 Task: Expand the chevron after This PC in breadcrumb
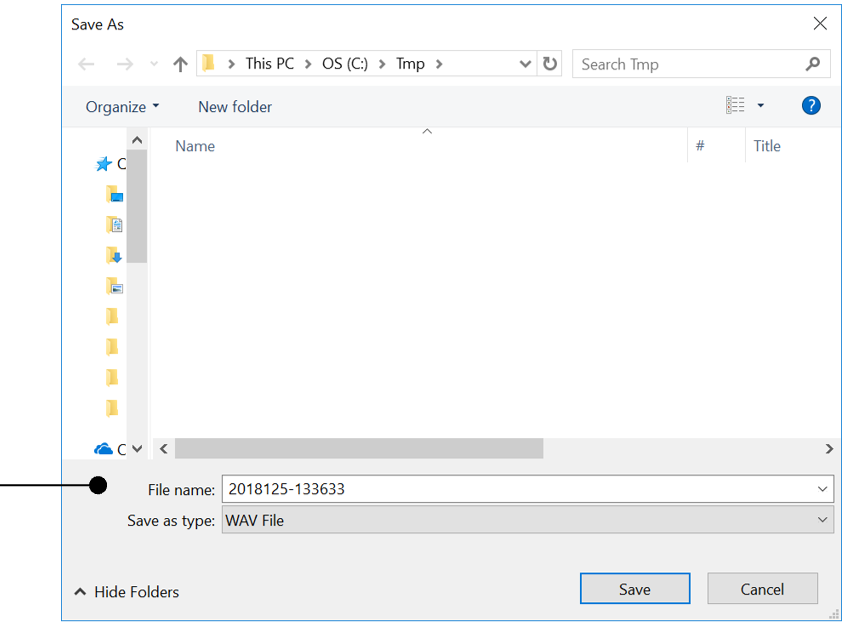click(308, 64)
